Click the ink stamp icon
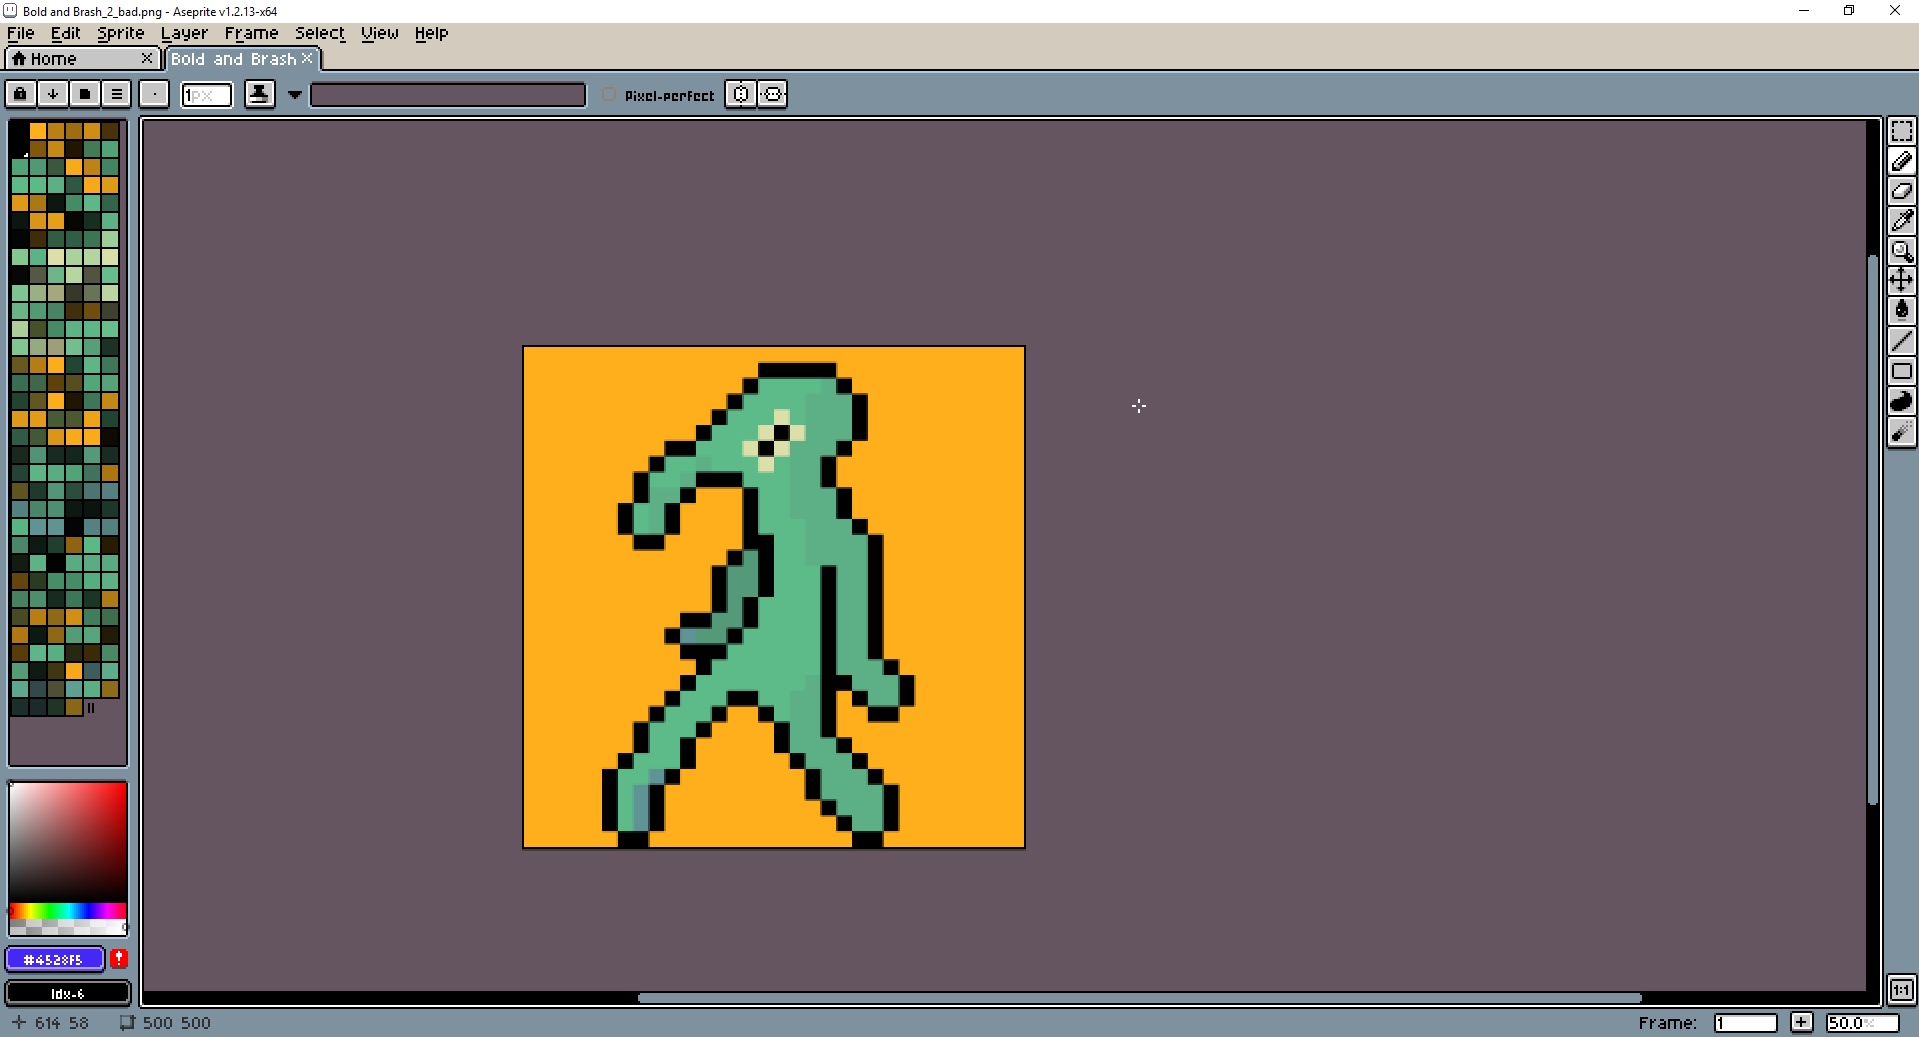Screen dimensions: 1919x1037 click(x=260, y=94)
